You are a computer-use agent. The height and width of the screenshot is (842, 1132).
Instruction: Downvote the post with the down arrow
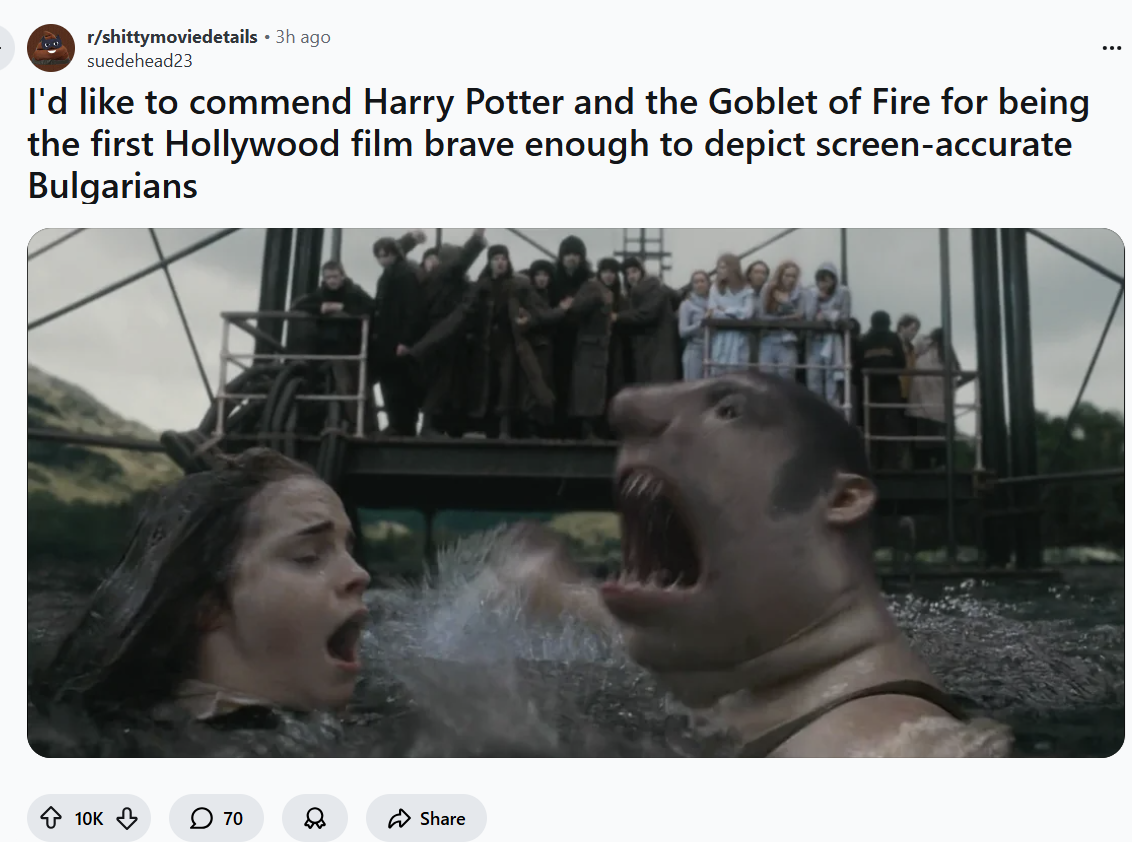127,818
